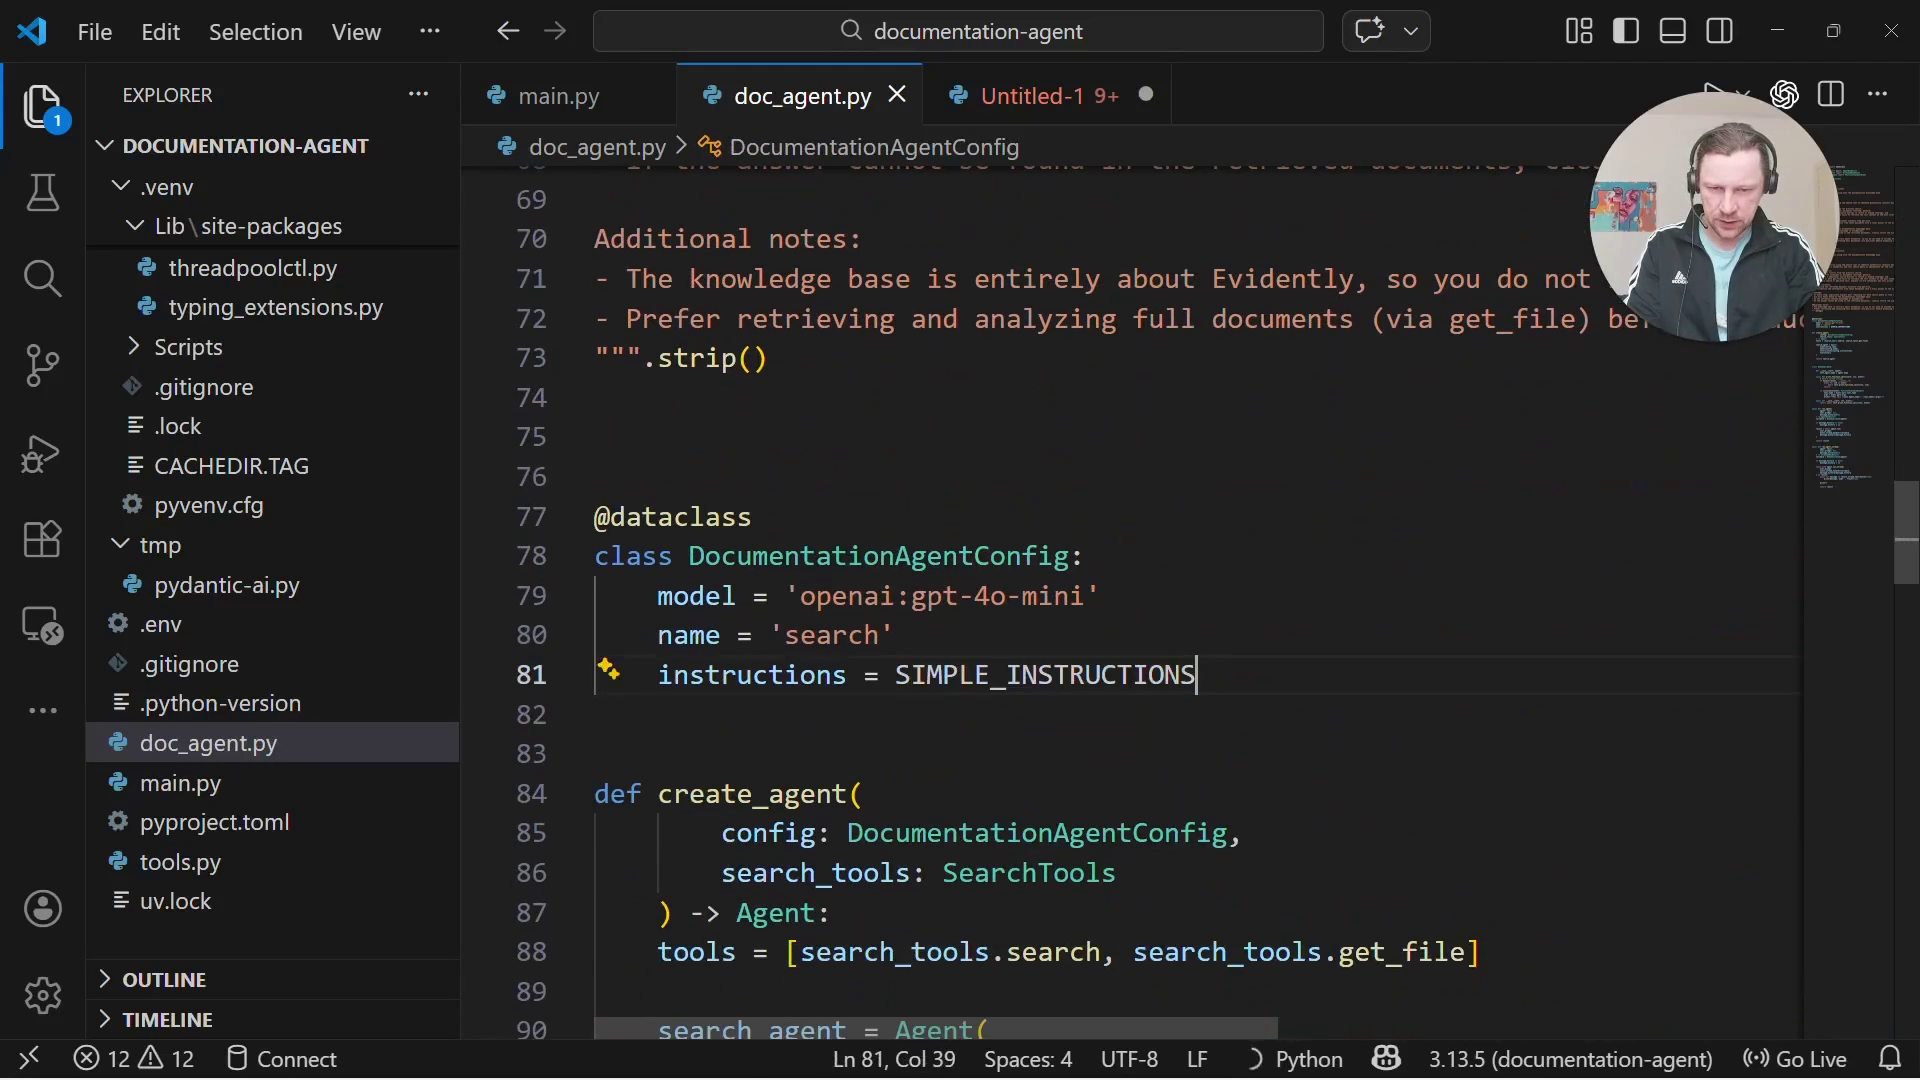Open pyproject.toml in the explorer
Screen dimensions: 1920x1080
[x=214, y=822]
